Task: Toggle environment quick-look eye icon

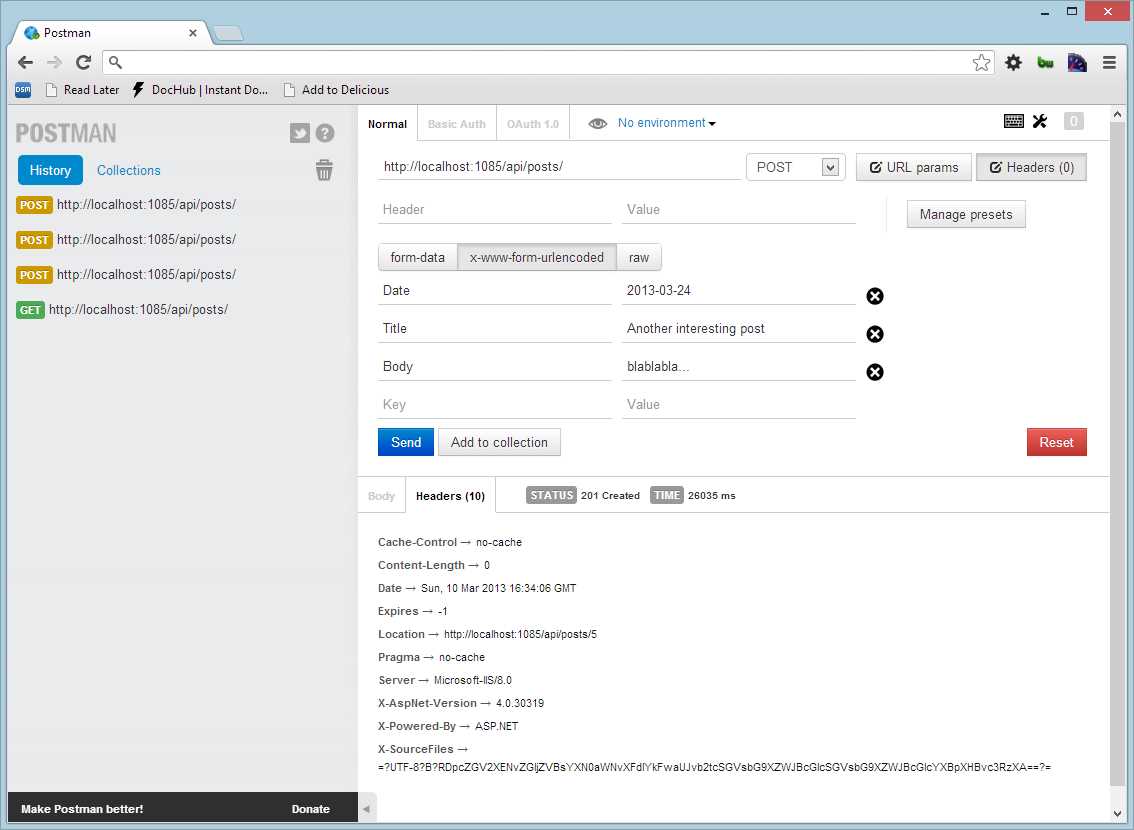Action: (597, 124)
